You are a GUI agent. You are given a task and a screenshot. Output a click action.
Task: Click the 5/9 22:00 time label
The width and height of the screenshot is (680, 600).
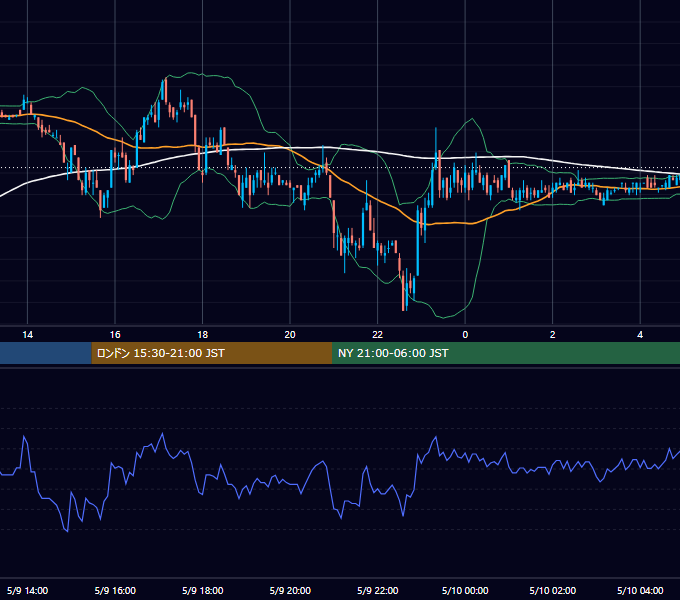(377, 590)
